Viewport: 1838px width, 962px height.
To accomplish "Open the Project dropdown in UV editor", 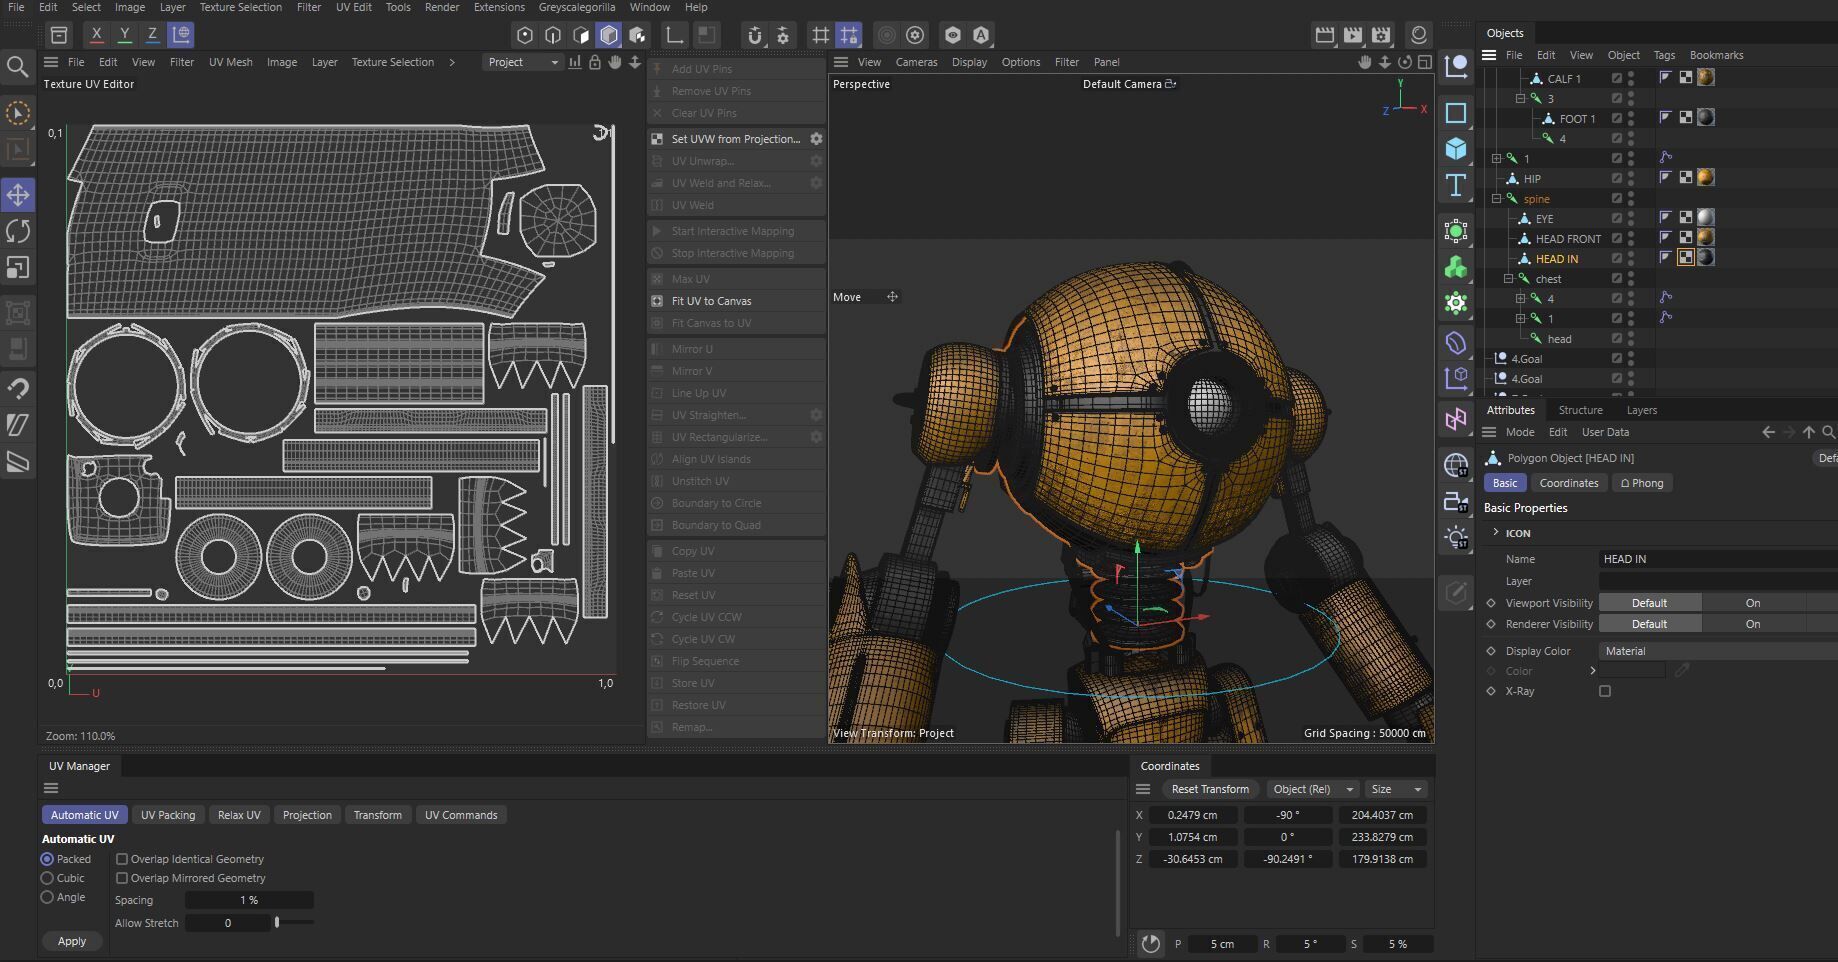I will [523, 62].
